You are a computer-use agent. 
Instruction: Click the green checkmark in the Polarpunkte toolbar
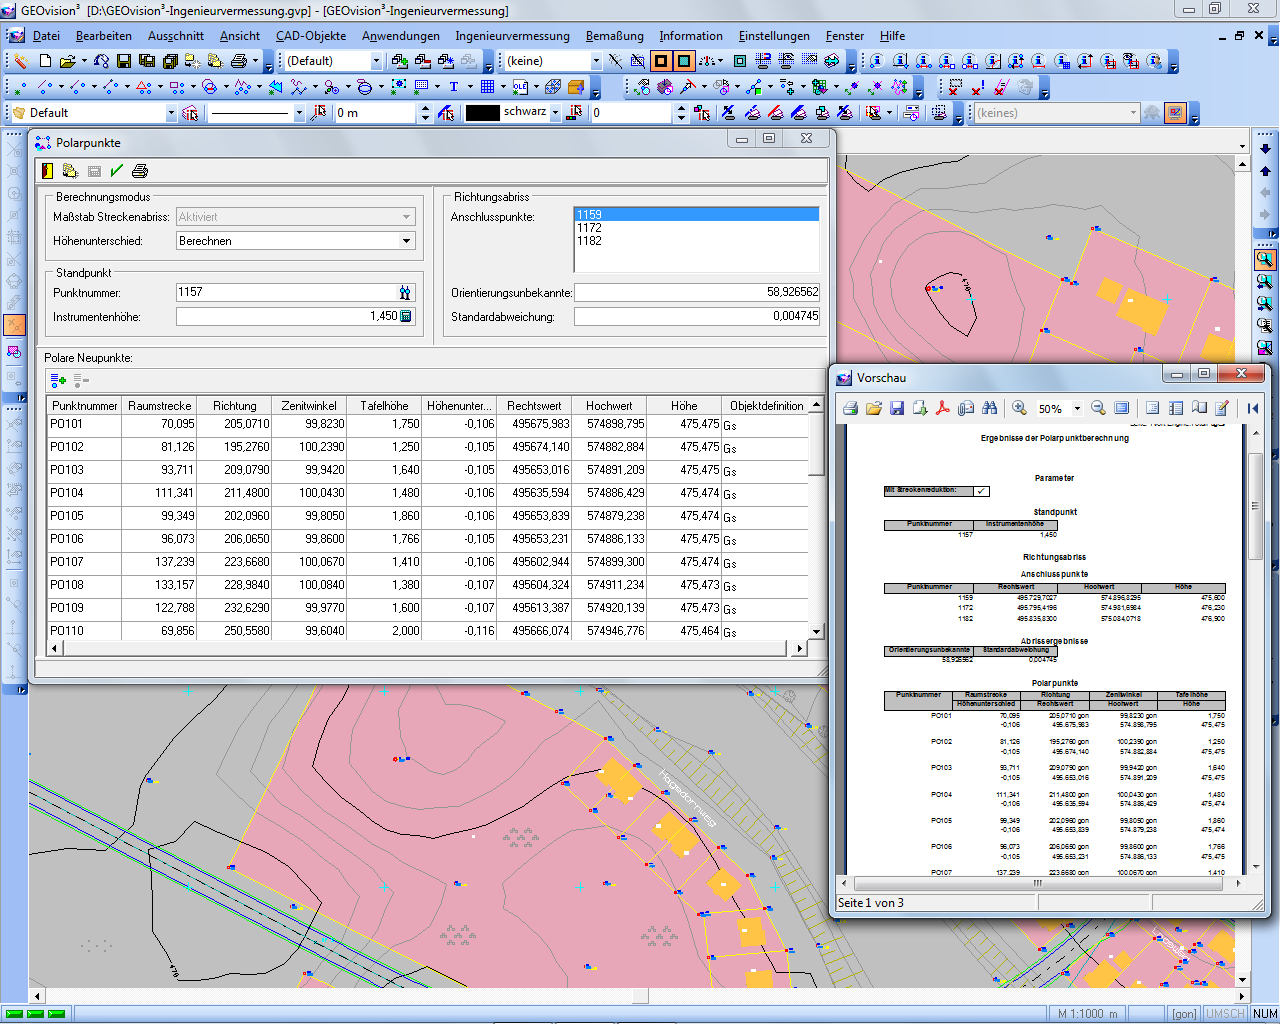click(x=117, y=171)
